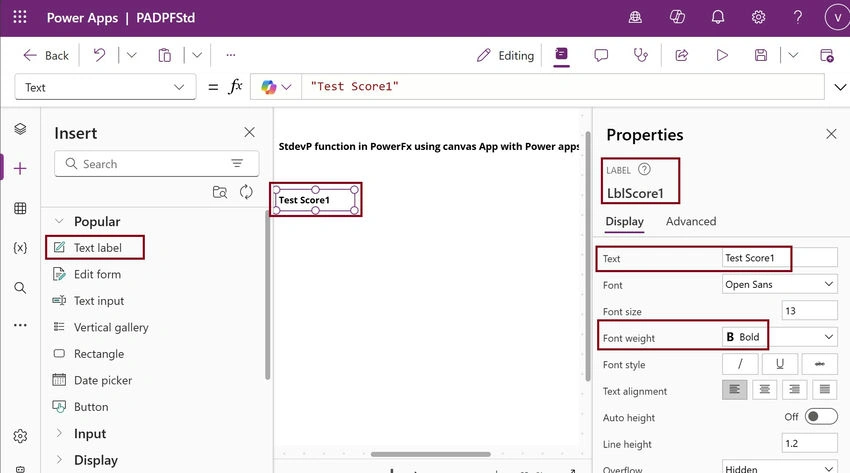Open the environment globe icon
This screenshot has width=850, height=473.
635,17
